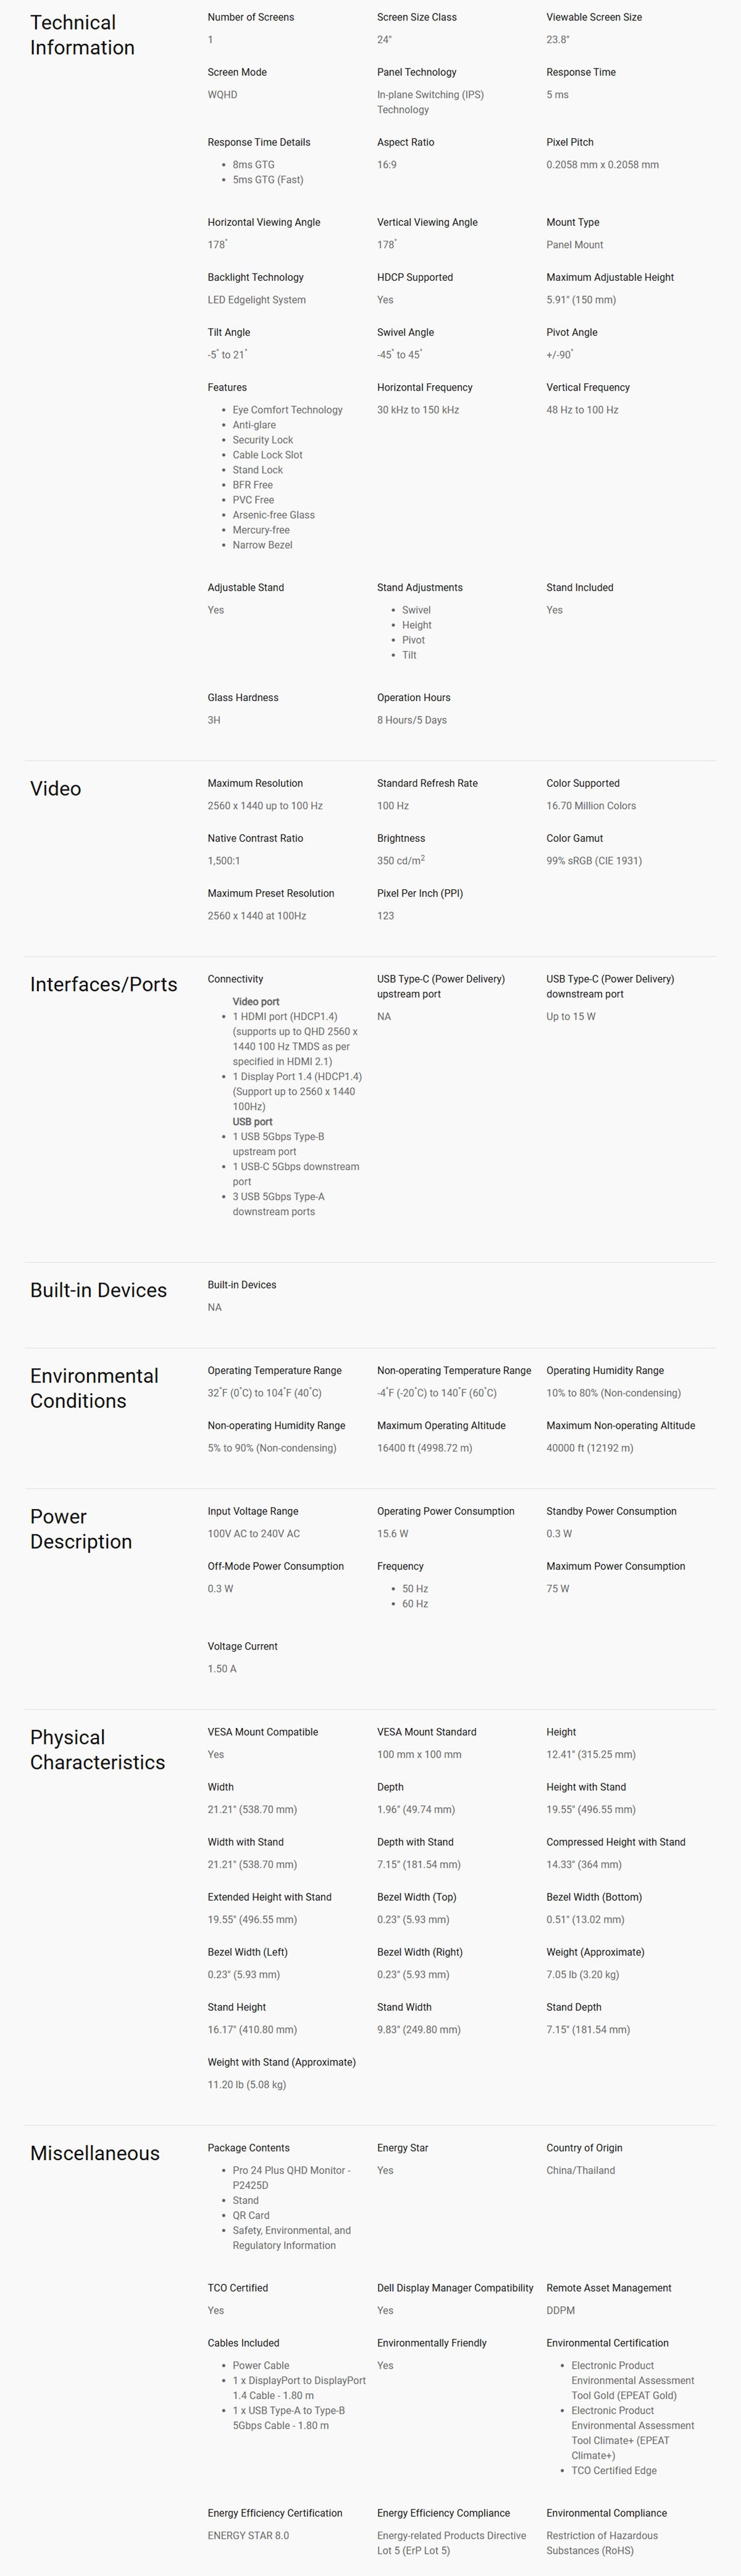Select the Miscellaneous section heading

pos(95,2153)
